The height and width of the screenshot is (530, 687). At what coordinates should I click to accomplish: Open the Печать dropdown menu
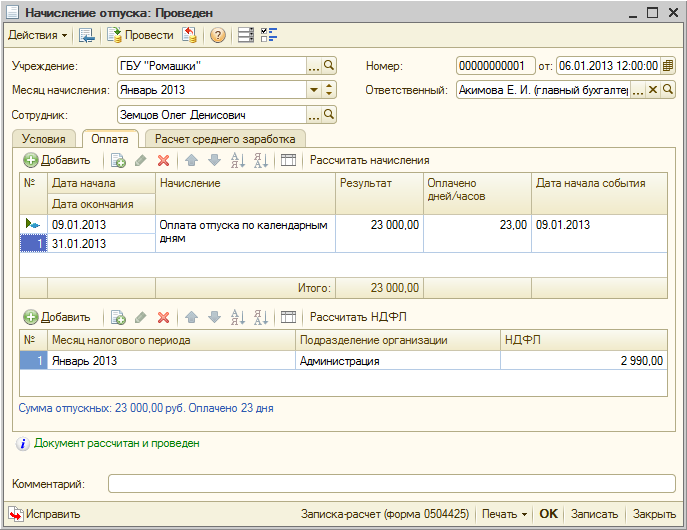[504, 514]
